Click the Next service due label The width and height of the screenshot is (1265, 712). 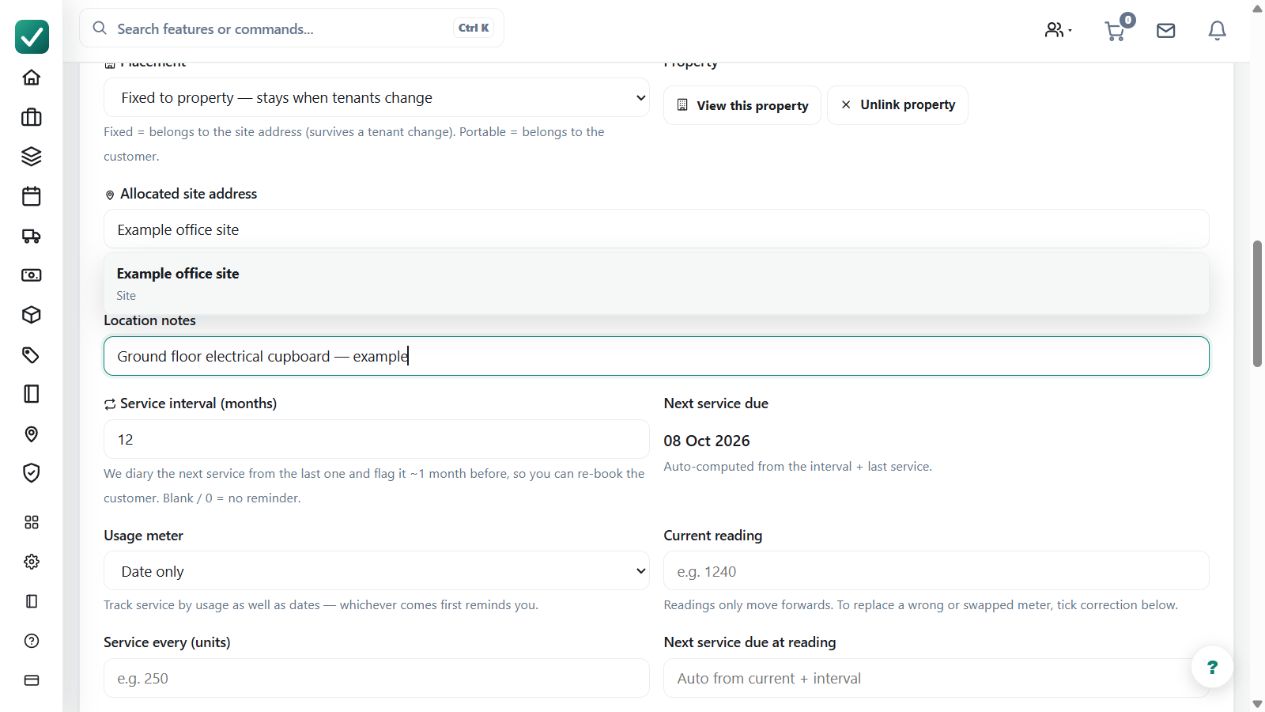coord(716,404)
